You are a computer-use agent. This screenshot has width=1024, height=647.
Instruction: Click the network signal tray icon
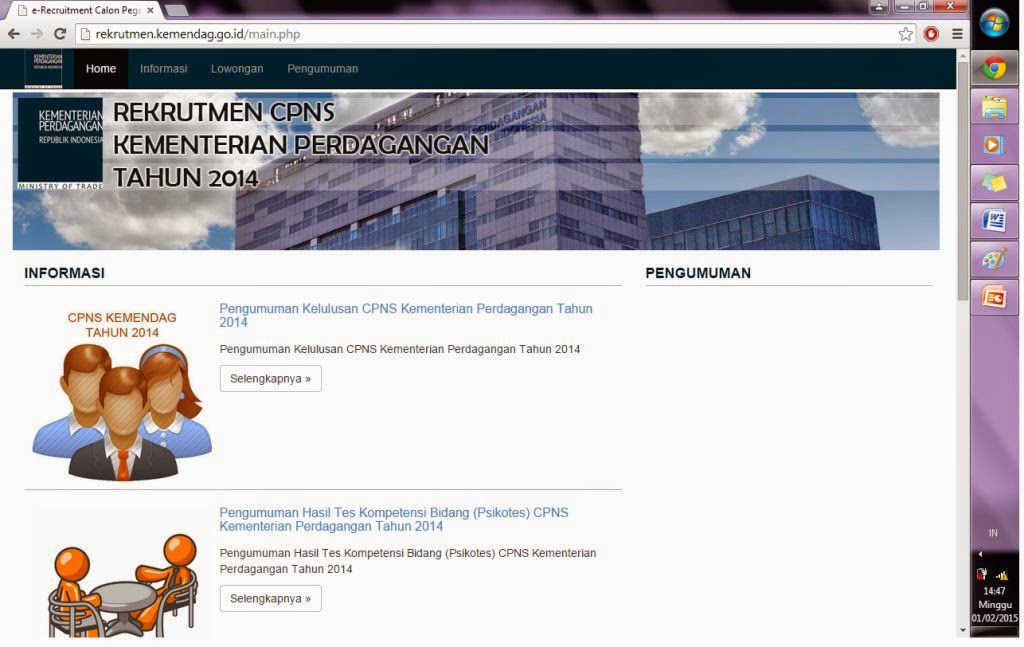tap(1002, 575)
